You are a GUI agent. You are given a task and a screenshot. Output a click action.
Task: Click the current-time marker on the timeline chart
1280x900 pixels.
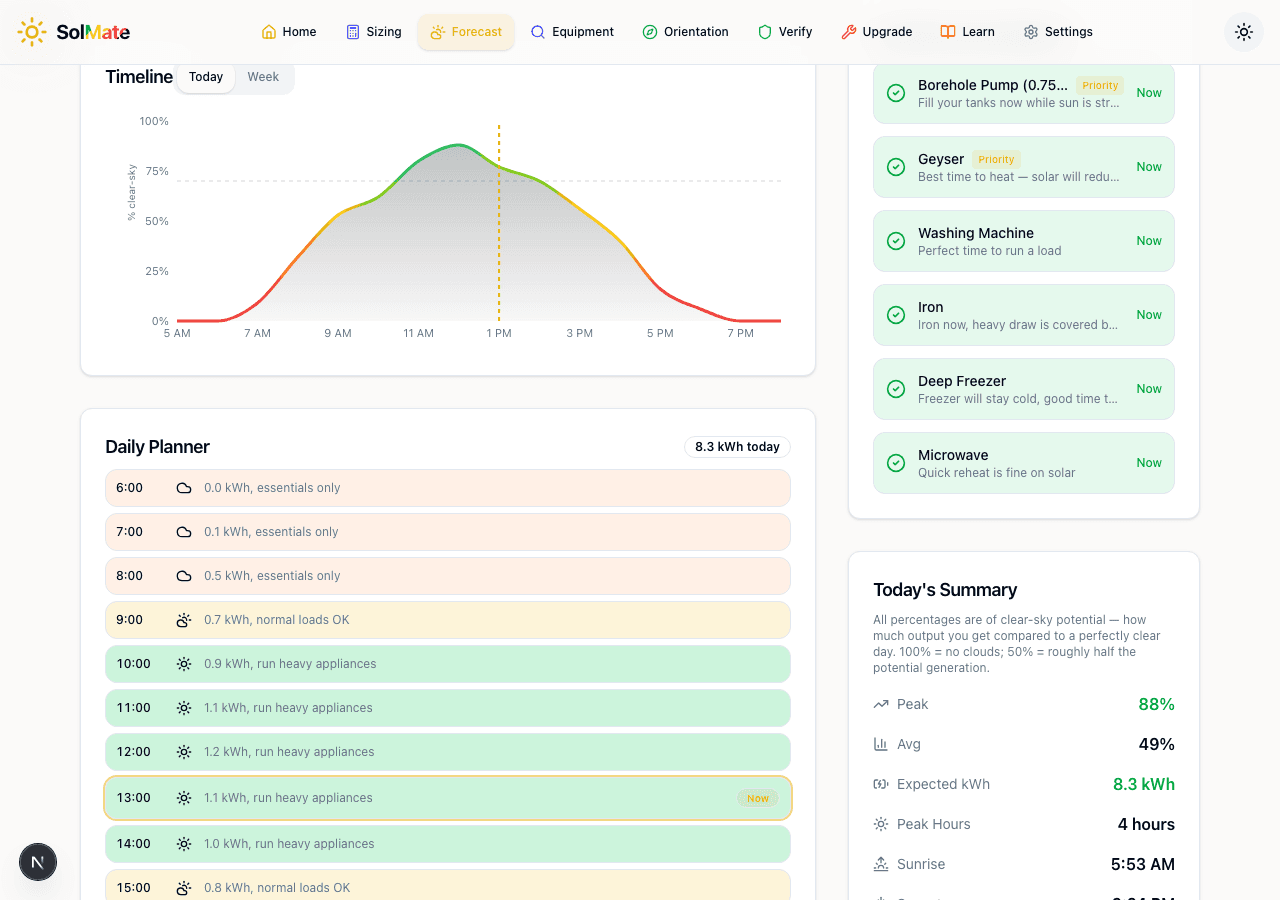pos(499,222)
